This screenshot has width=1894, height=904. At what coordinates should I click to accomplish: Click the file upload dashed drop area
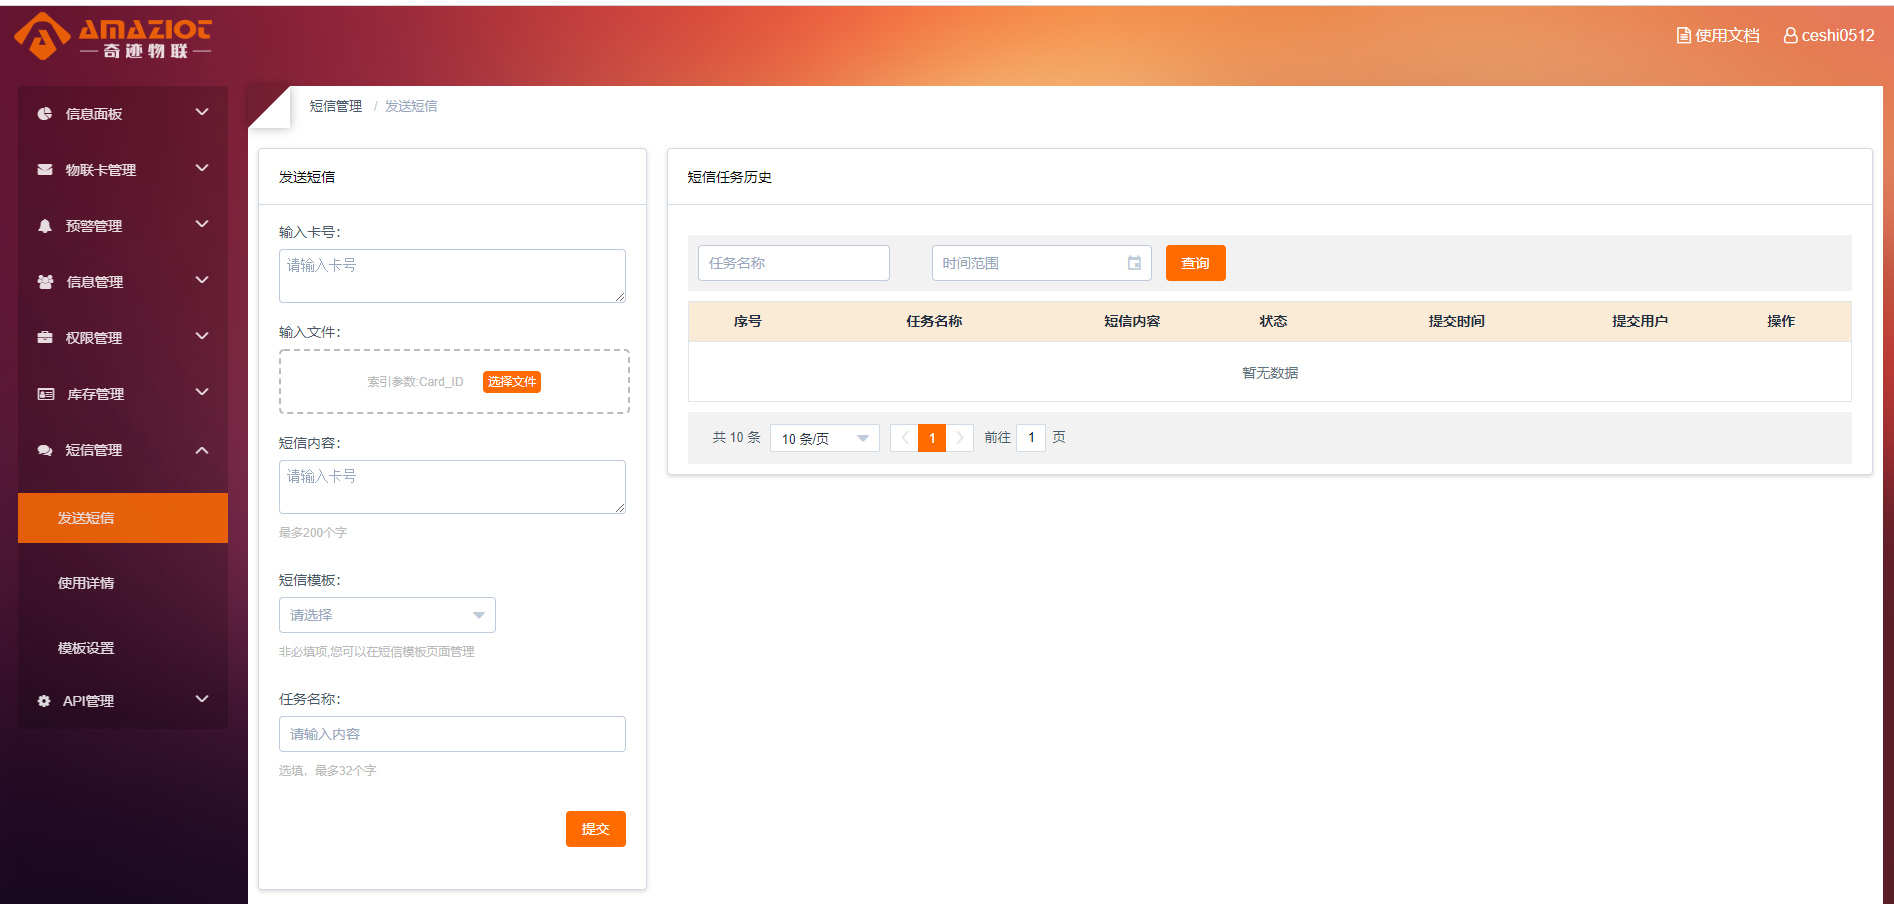pyautogui.click(x=454, y=381)
